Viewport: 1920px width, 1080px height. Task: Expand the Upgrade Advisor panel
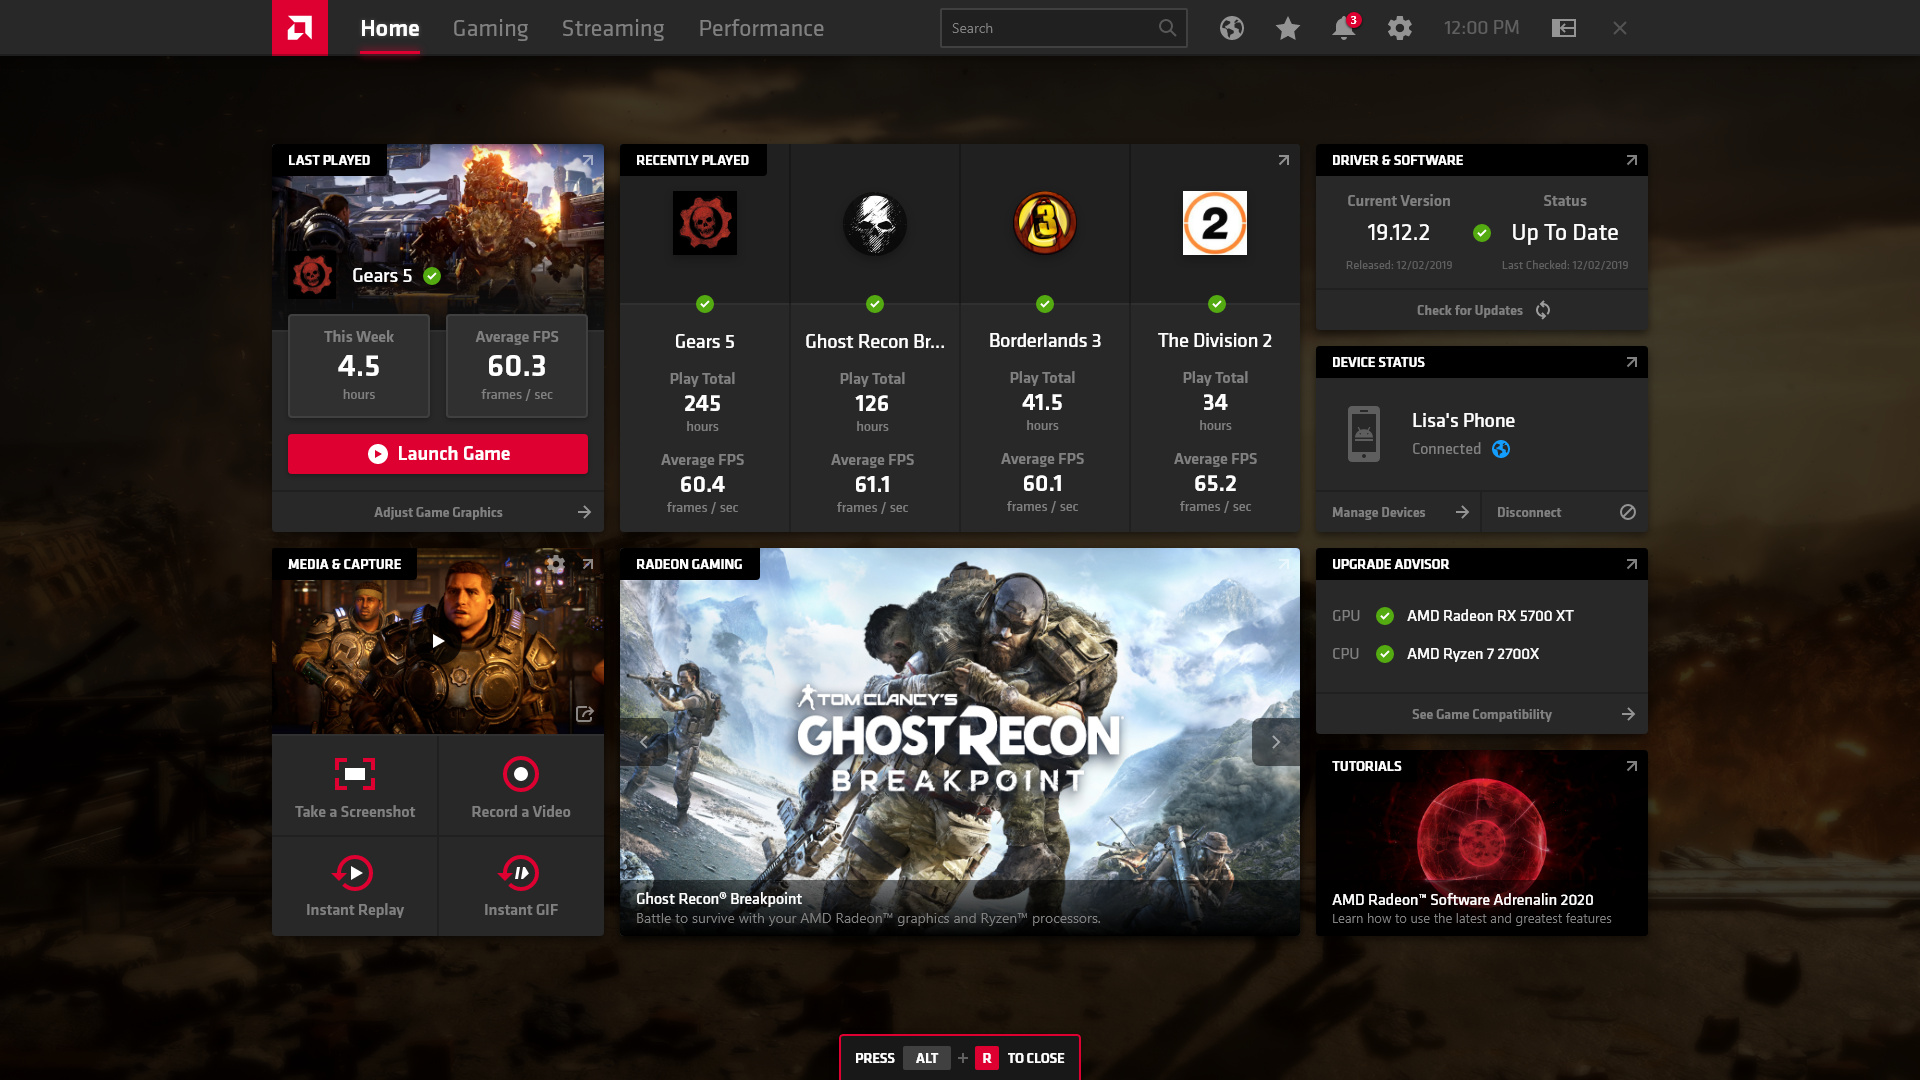pos(1631,563)
